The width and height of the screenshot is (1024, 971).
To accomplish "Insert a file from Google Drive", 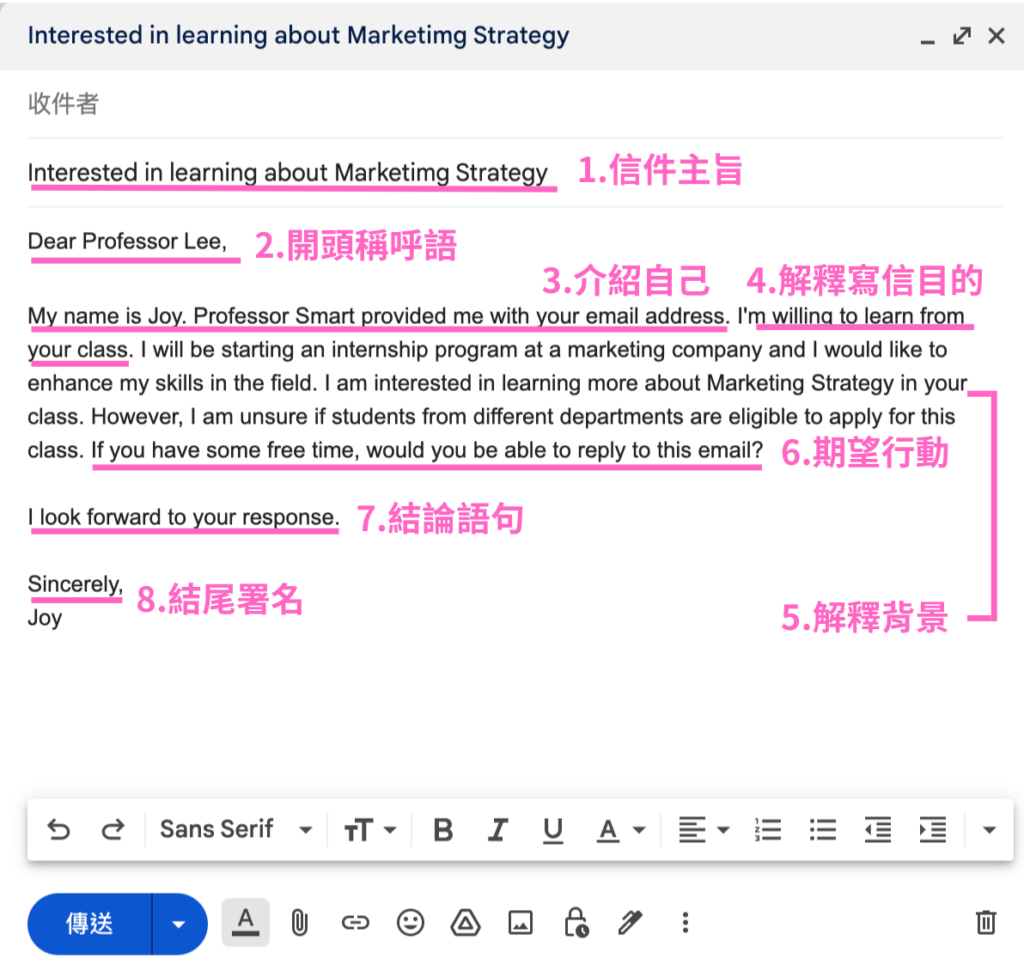I will 465,922.
